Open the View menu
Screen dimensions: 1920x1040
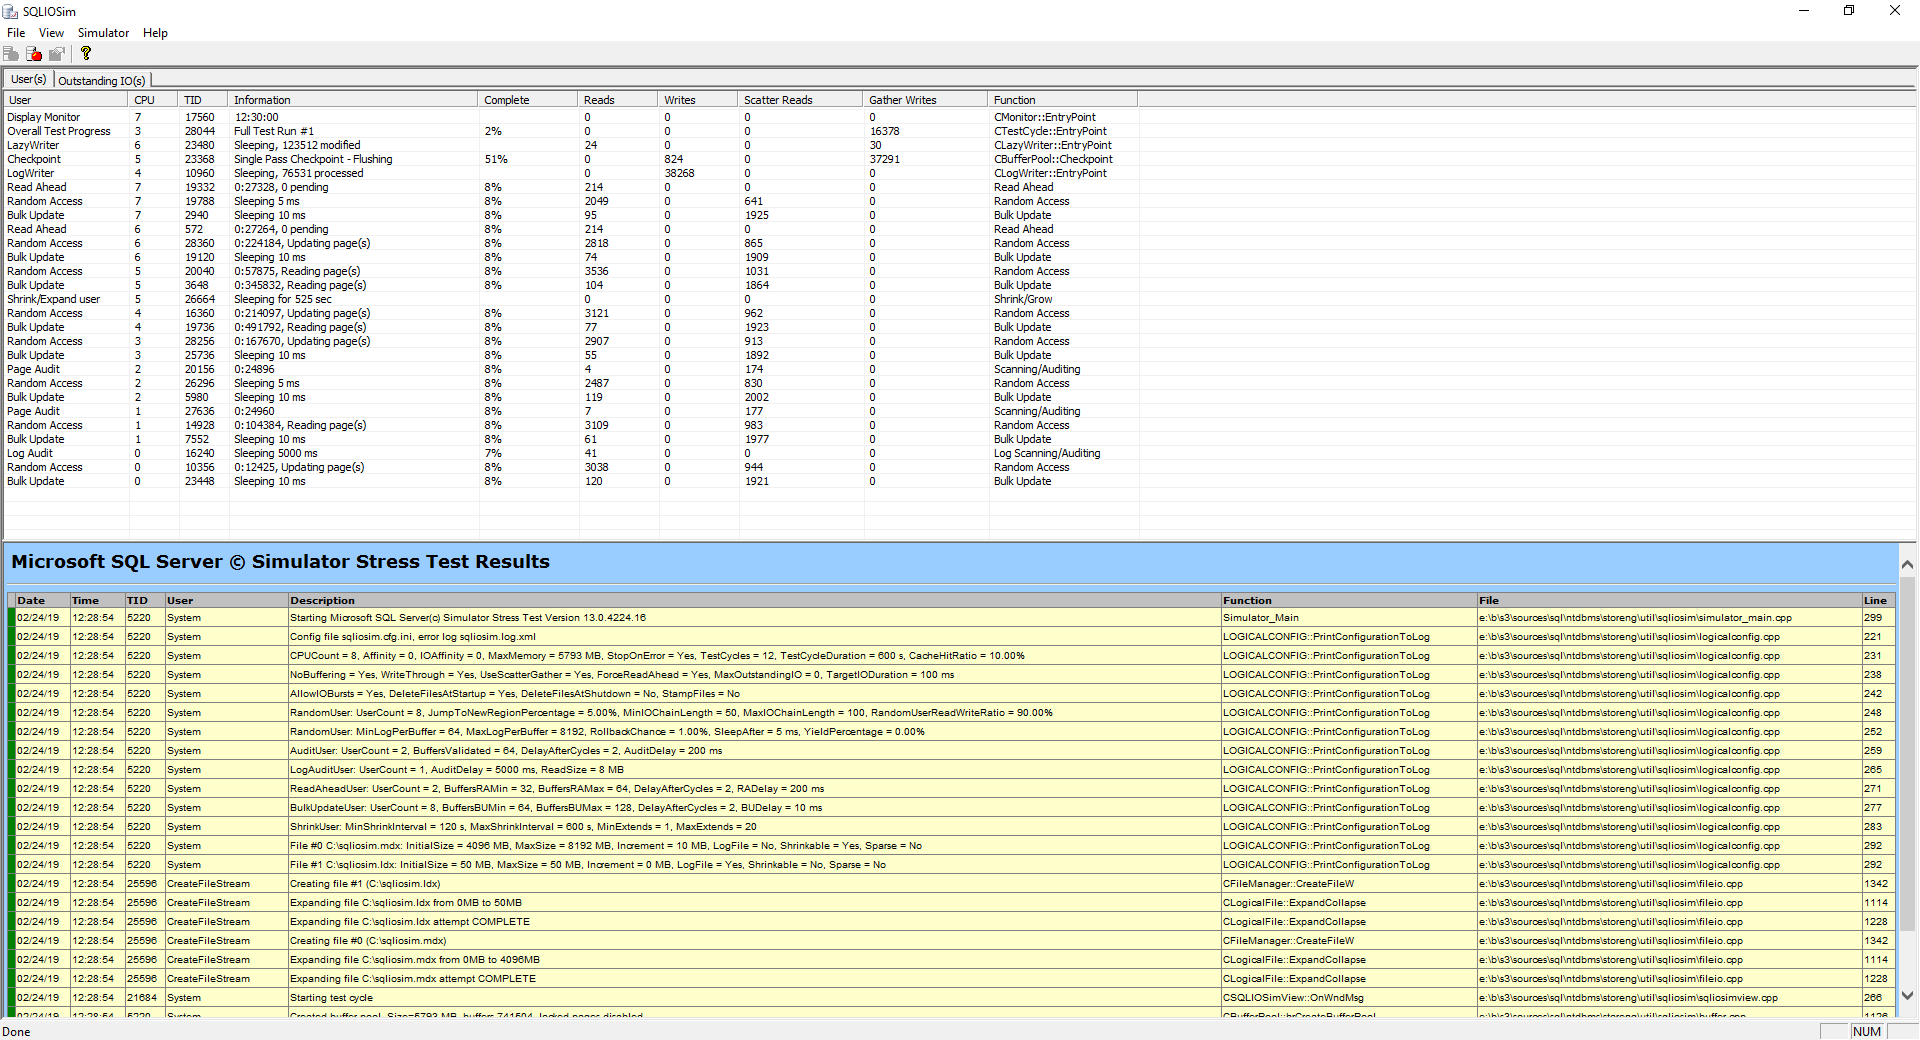tap(51, 33)
